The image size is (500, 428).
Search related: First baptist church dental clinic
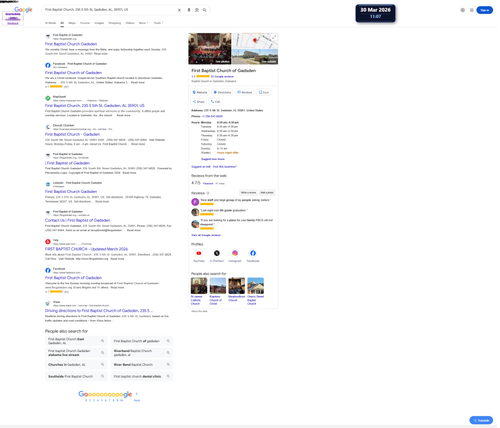coord(142,376)
